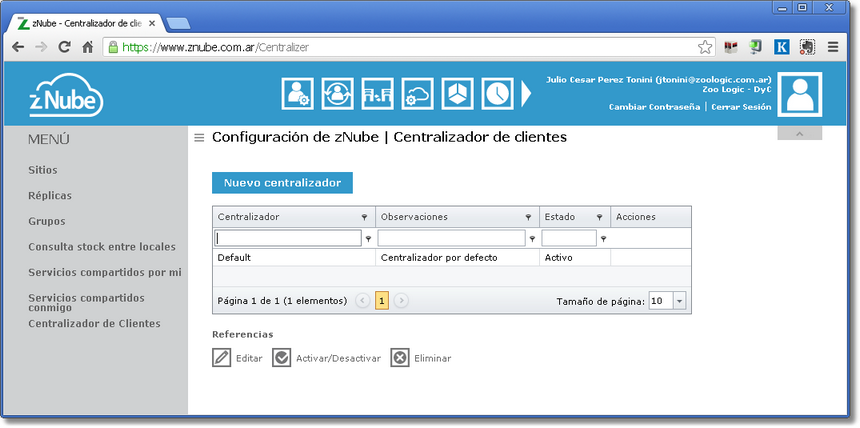Bookmark page with the star icon
Screen dimensions: 860x428
click(x=705, y=46)
